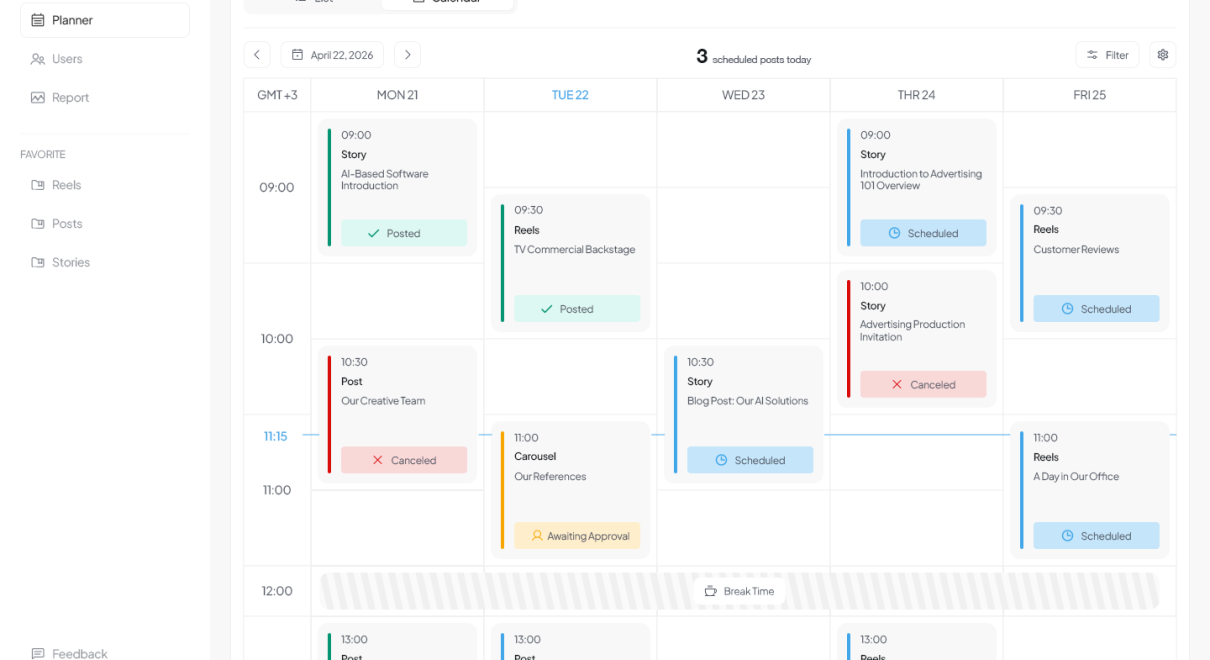Open Posts in the Favorite section
The height and width of the screenshot is (660, 1210).
point(67,224)
